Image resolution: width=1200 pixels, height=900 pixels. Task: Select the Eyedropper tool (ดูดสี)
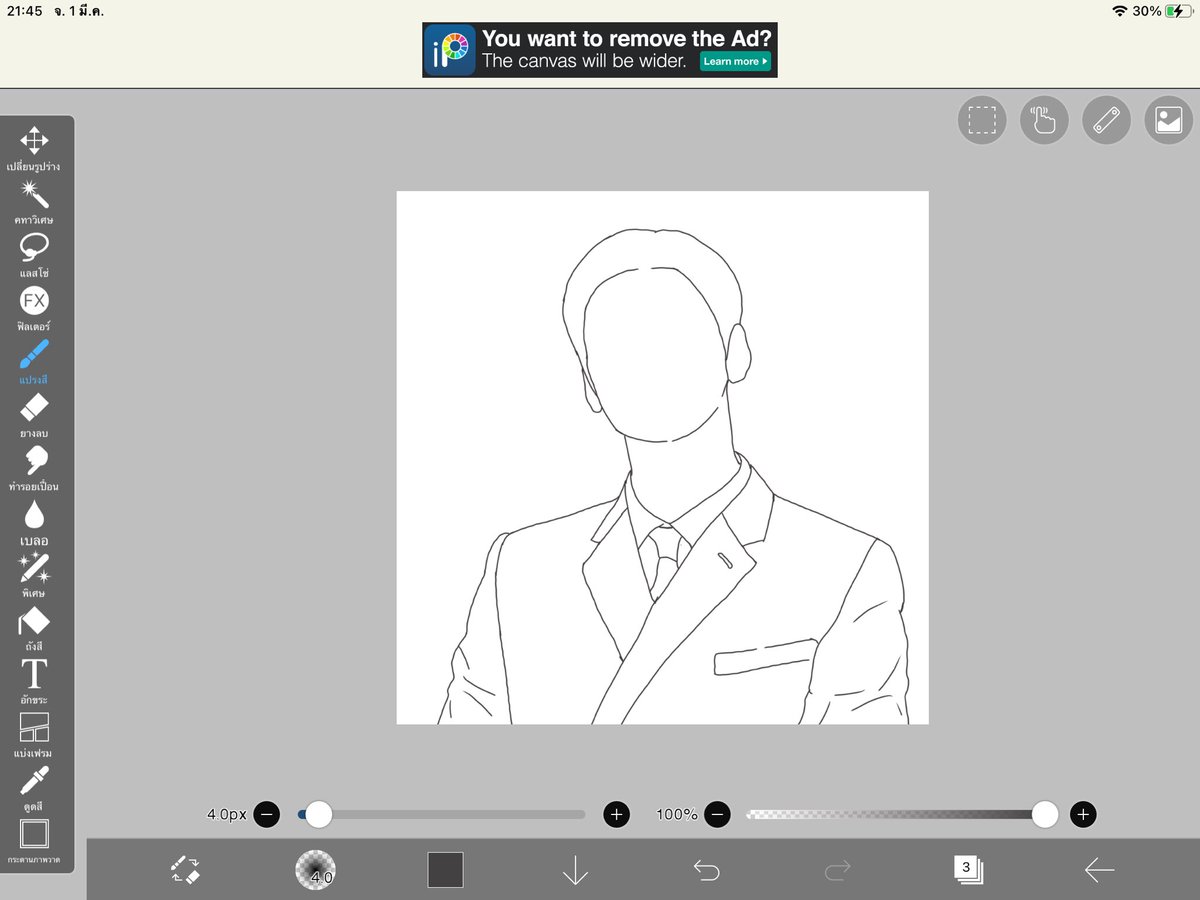pos(34,789)
